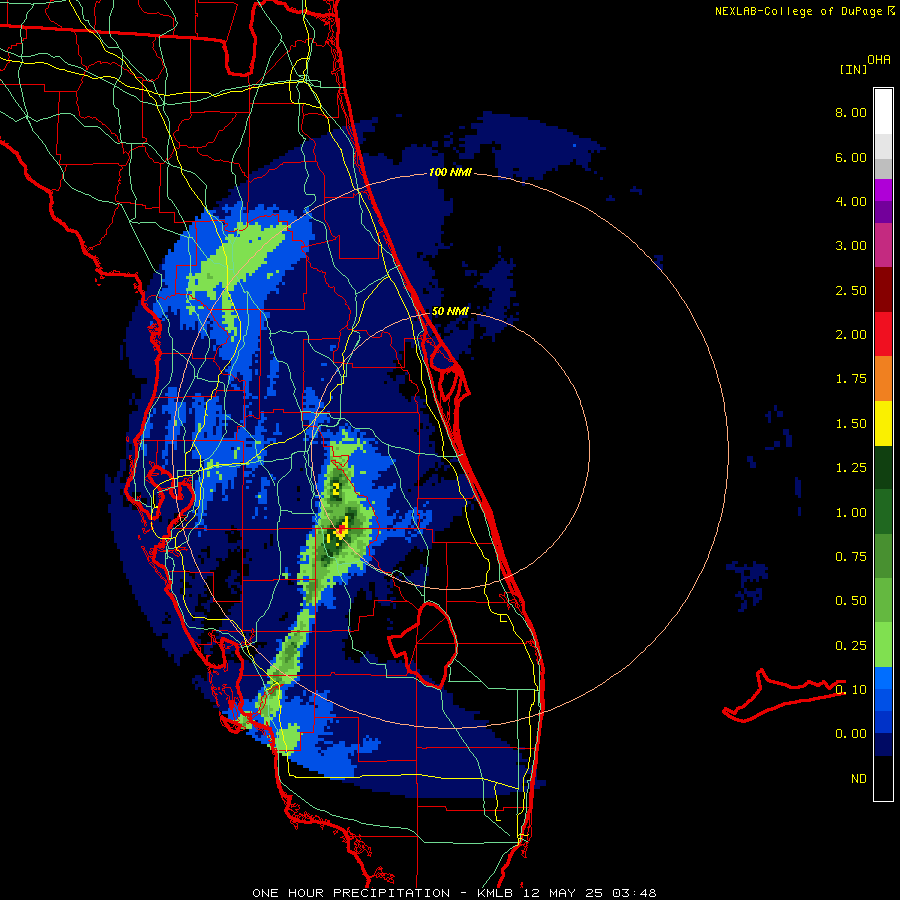Select the 1.75 legend value
The image size is (900, 900).
(x=851, y=379)
